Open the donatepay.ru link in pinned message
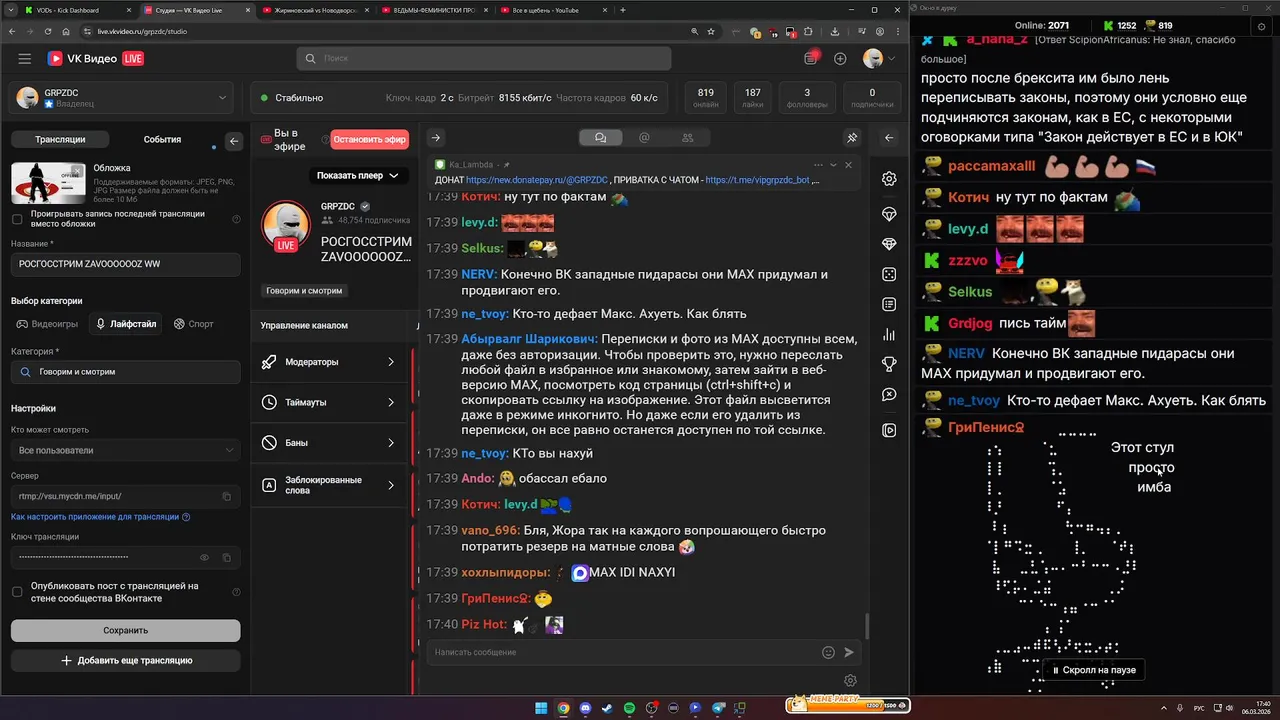Screen dimensions: 1280x720 click(x=536, y=180)
